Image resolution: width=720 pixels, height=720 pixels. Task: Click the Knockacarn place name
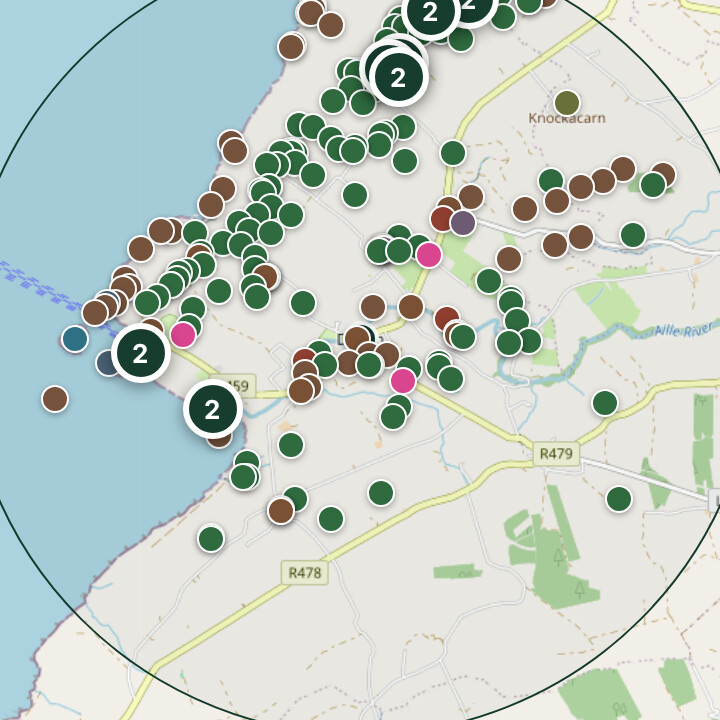coord(567,118)
